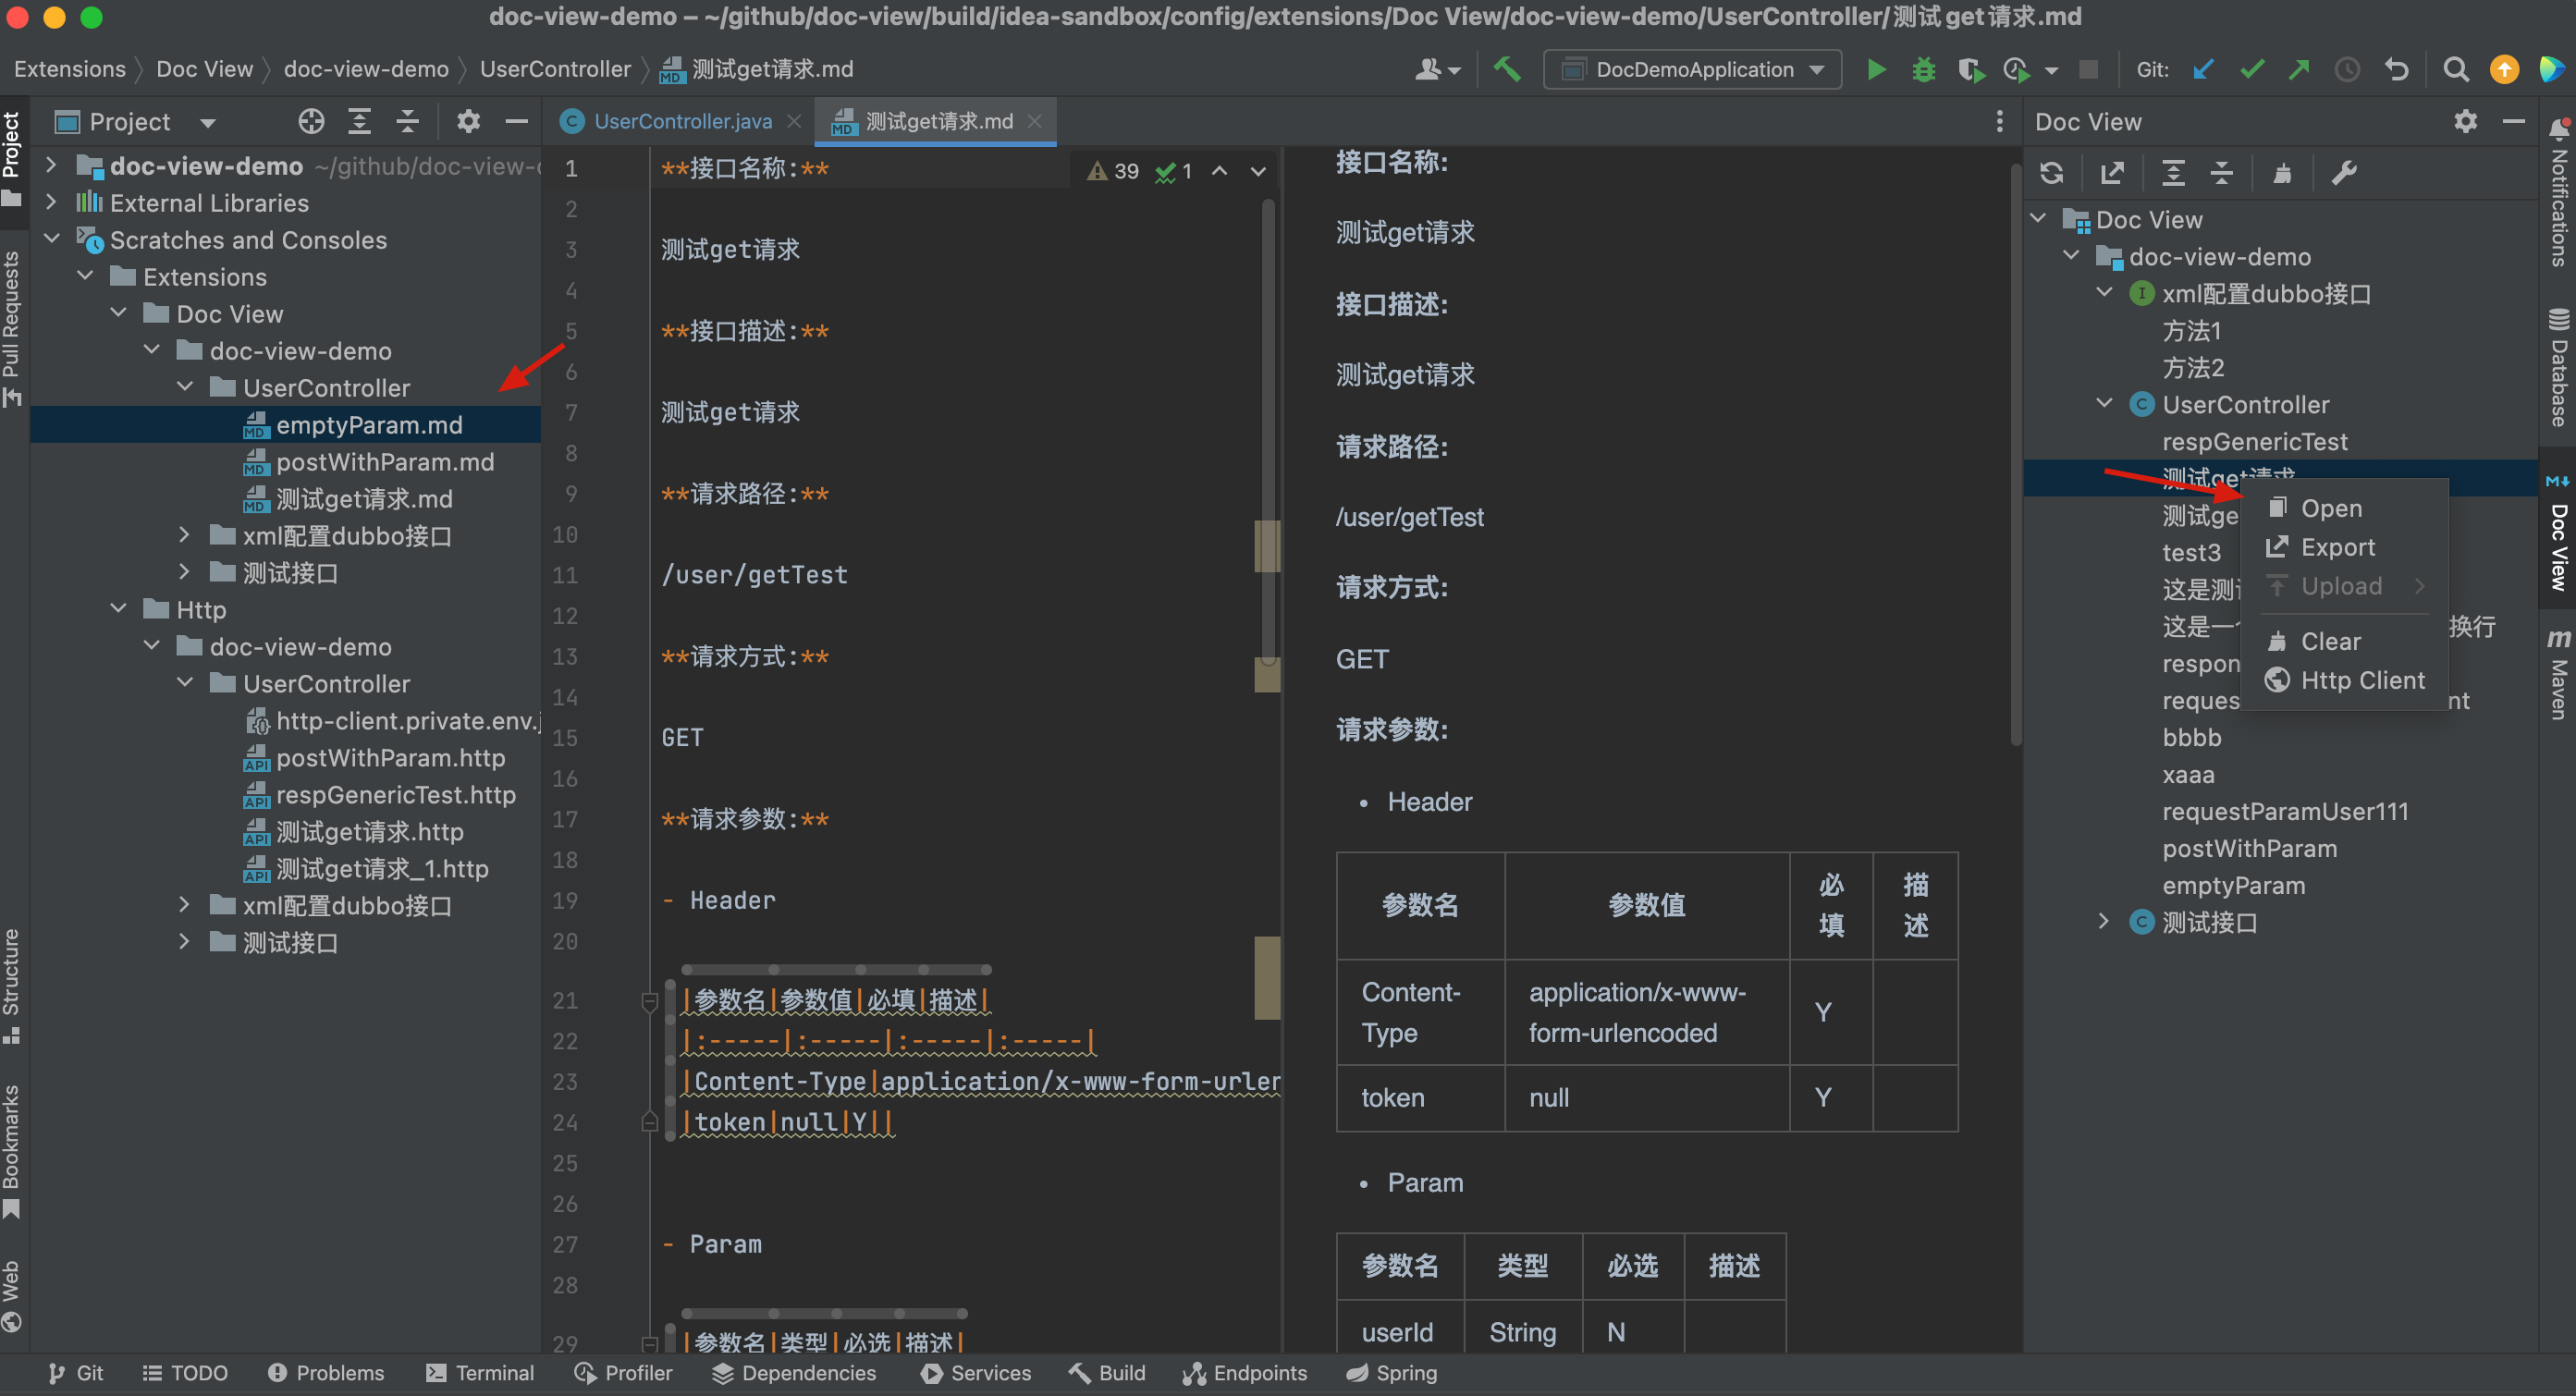Click the Build project hammer icon
Viewport: 2576px width, 1396px height.
1506,69
